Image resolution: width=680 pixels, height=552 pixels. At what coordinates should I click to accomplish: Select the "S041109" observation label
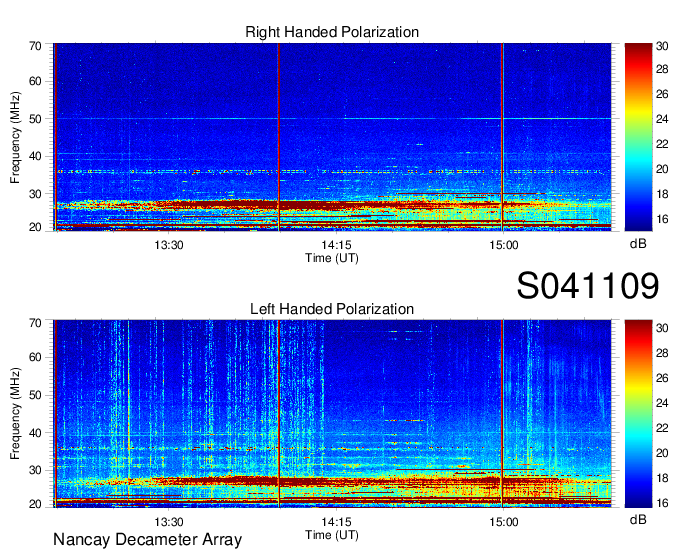click(588, 286)
